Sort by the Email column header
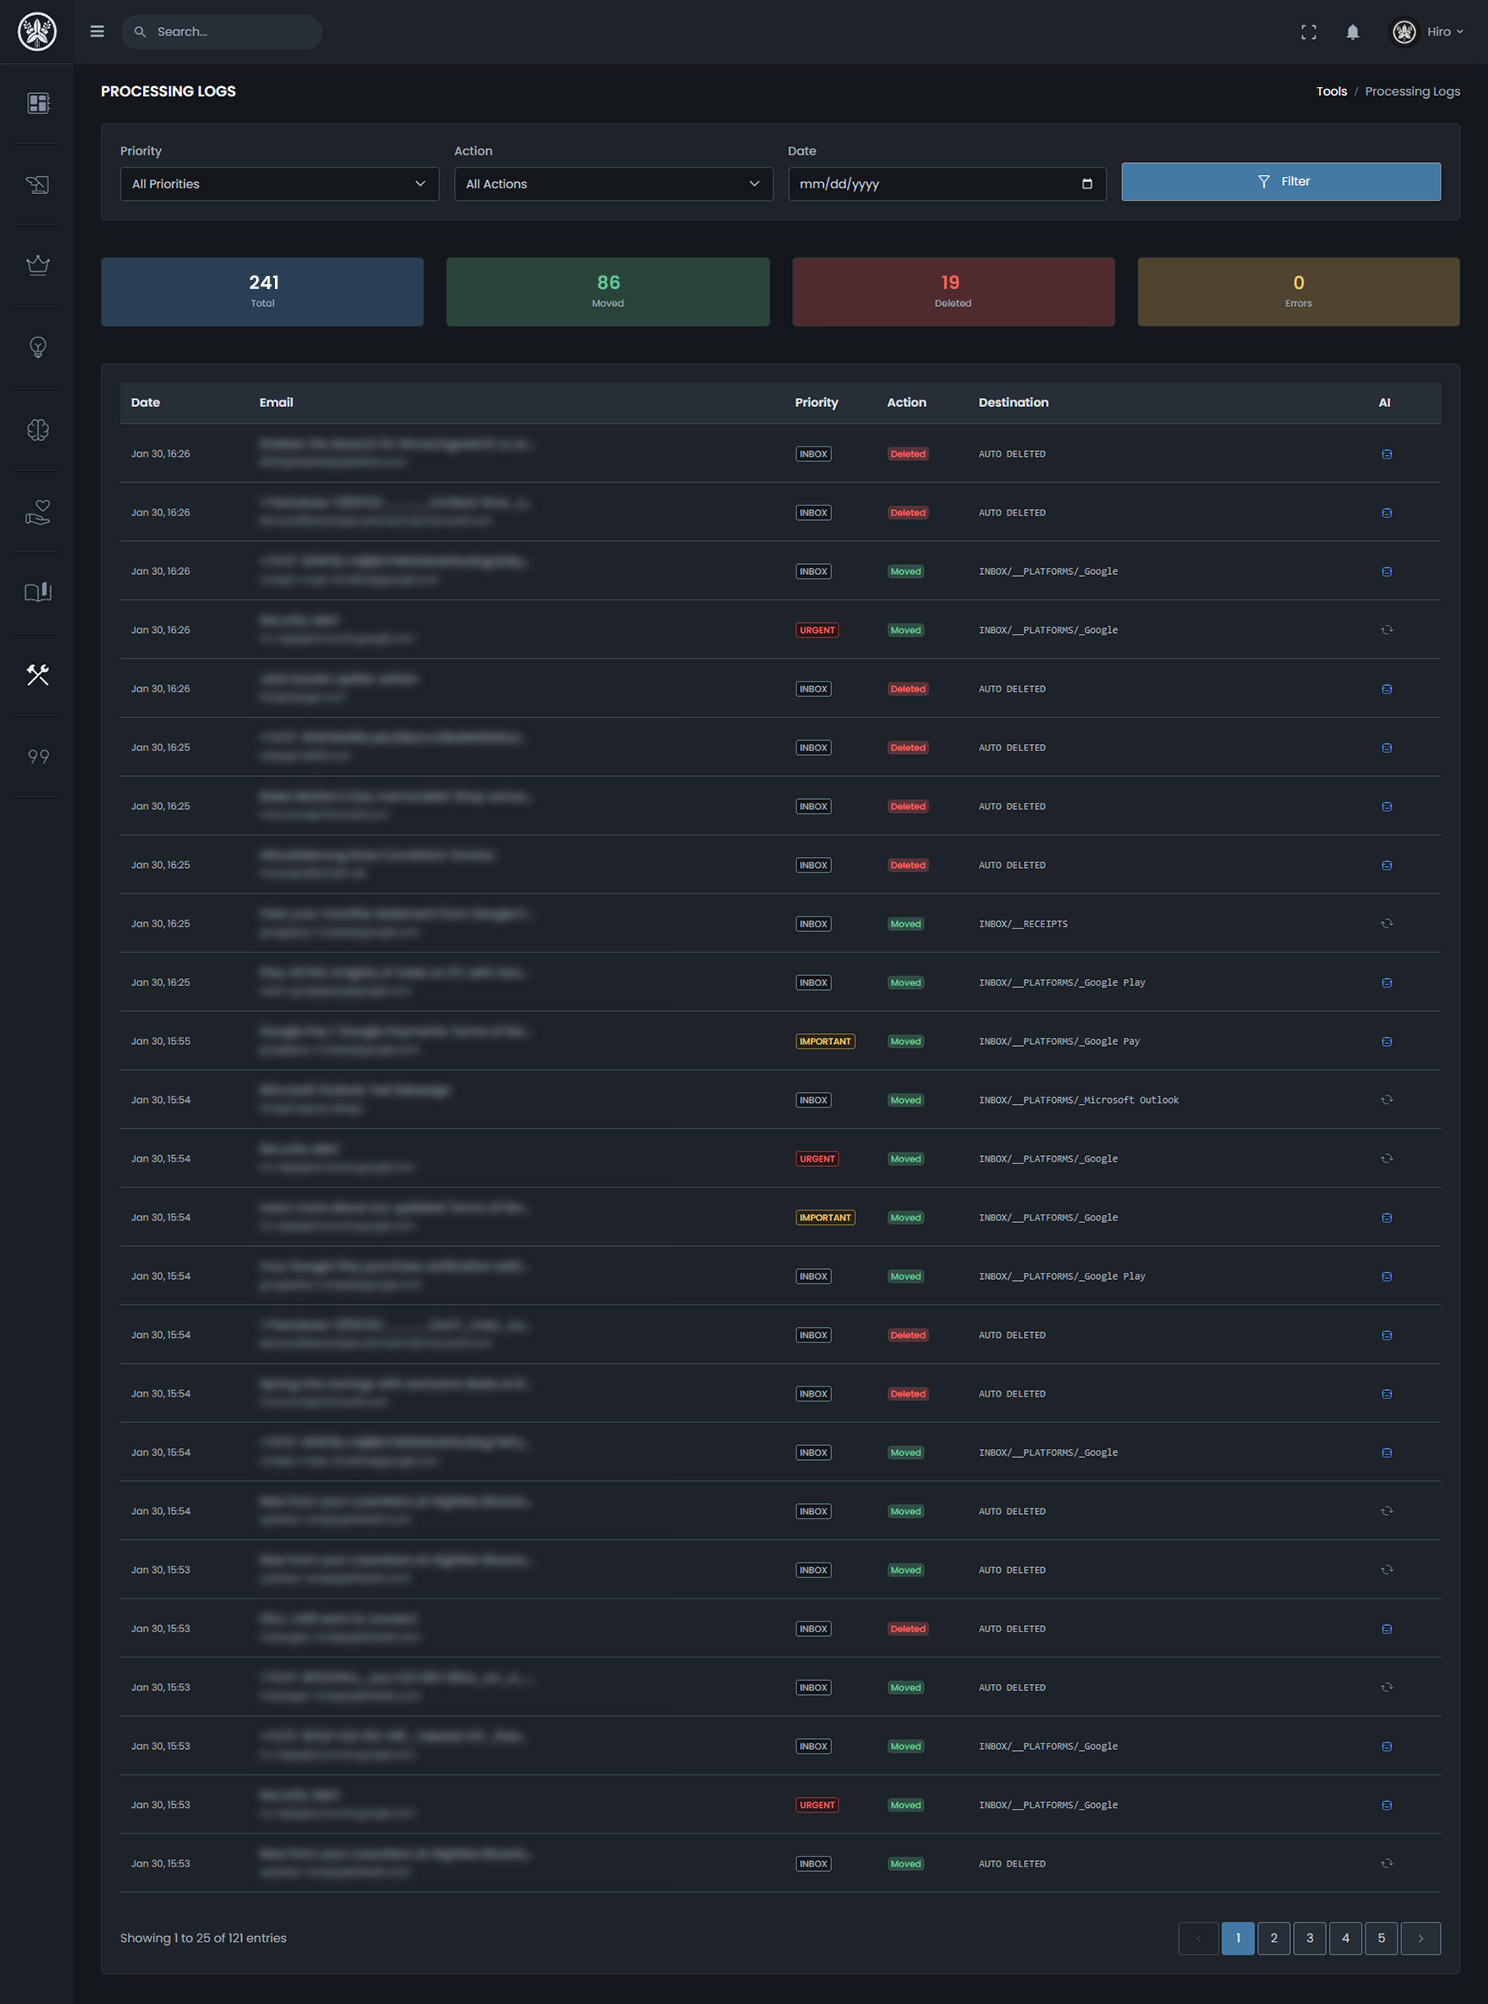This screenshot has height=2004, width=1488. (x=276, y=402)
